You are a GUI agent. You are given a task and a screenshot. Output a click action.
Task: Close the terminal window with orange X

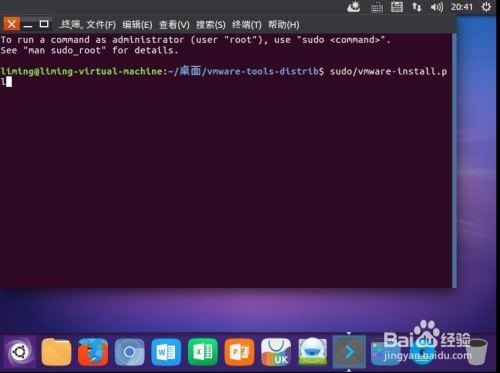click(x=12, y=24)
